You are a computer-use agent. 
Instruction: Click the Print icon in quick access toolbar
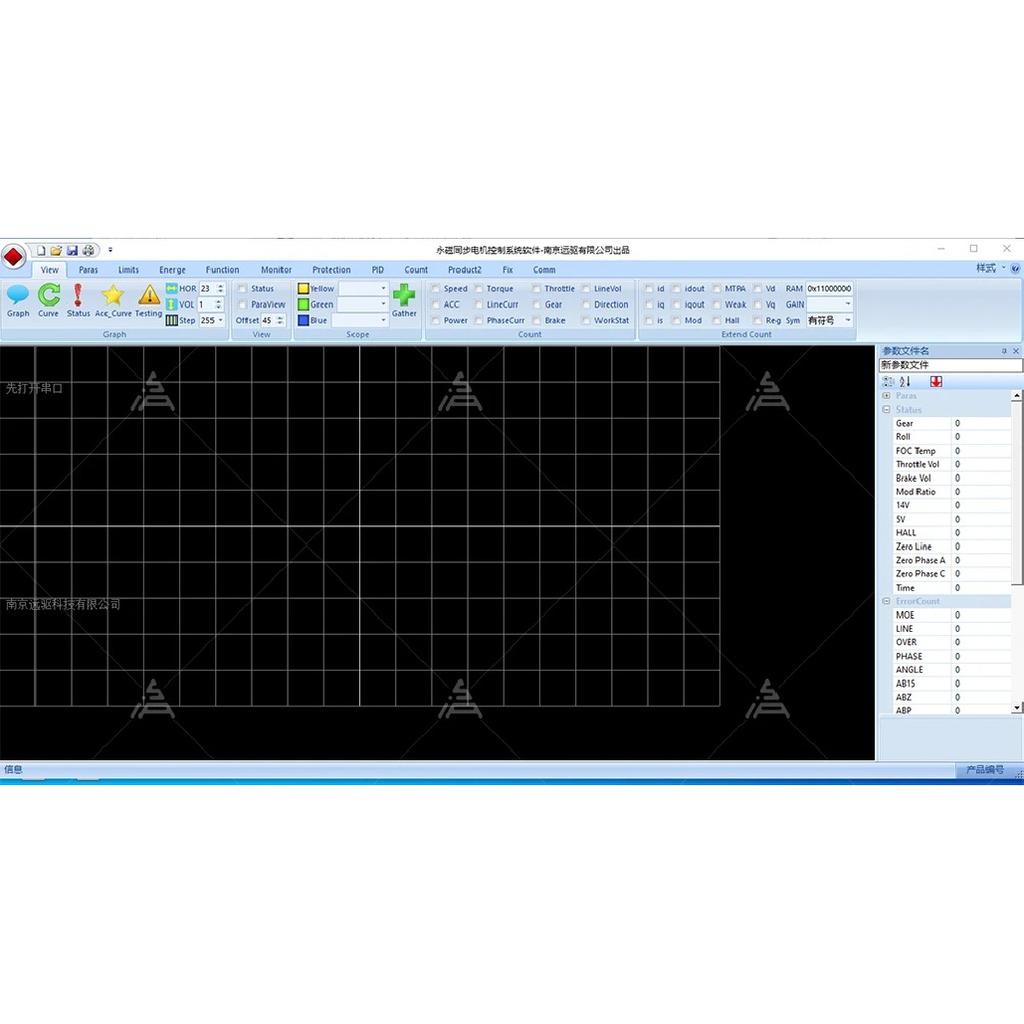tap(88, 250)
